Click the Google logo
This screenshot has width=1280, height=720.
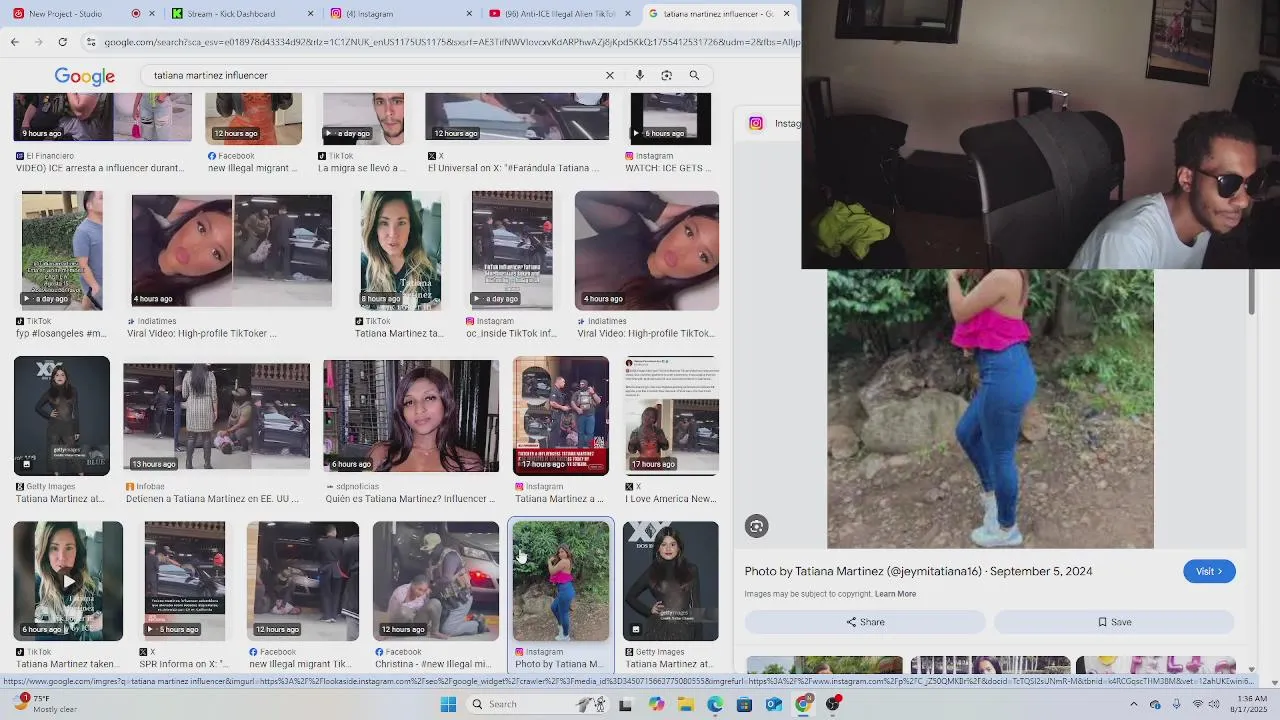(x=84, y=77)
